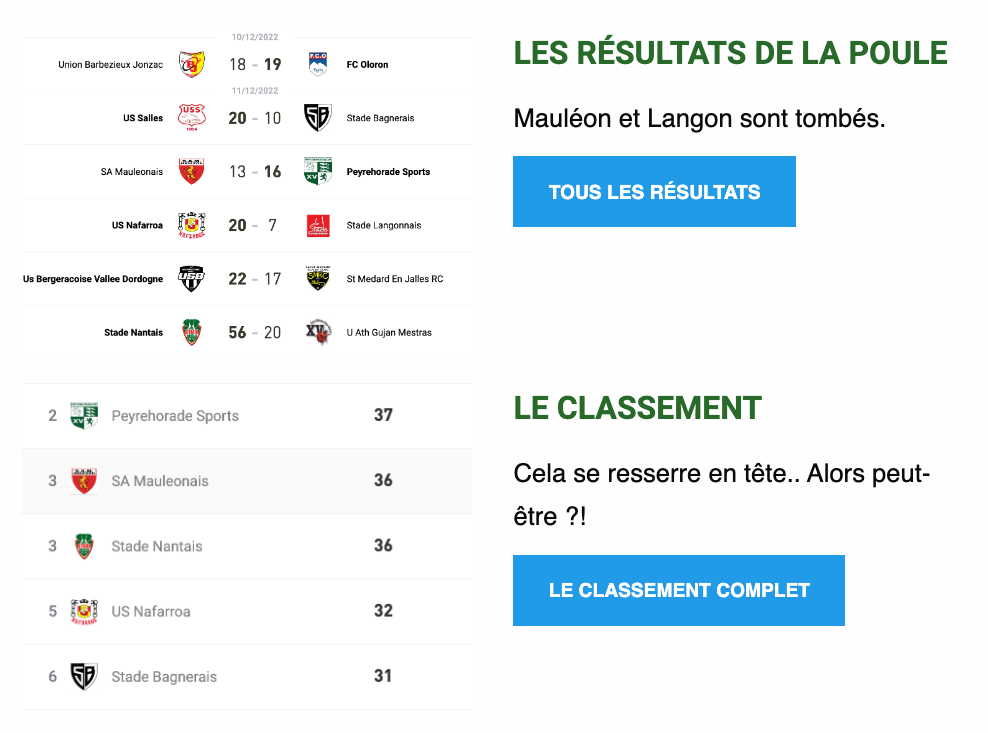Click the Us Bergeracoise USB shield logo

click(192, 279)
